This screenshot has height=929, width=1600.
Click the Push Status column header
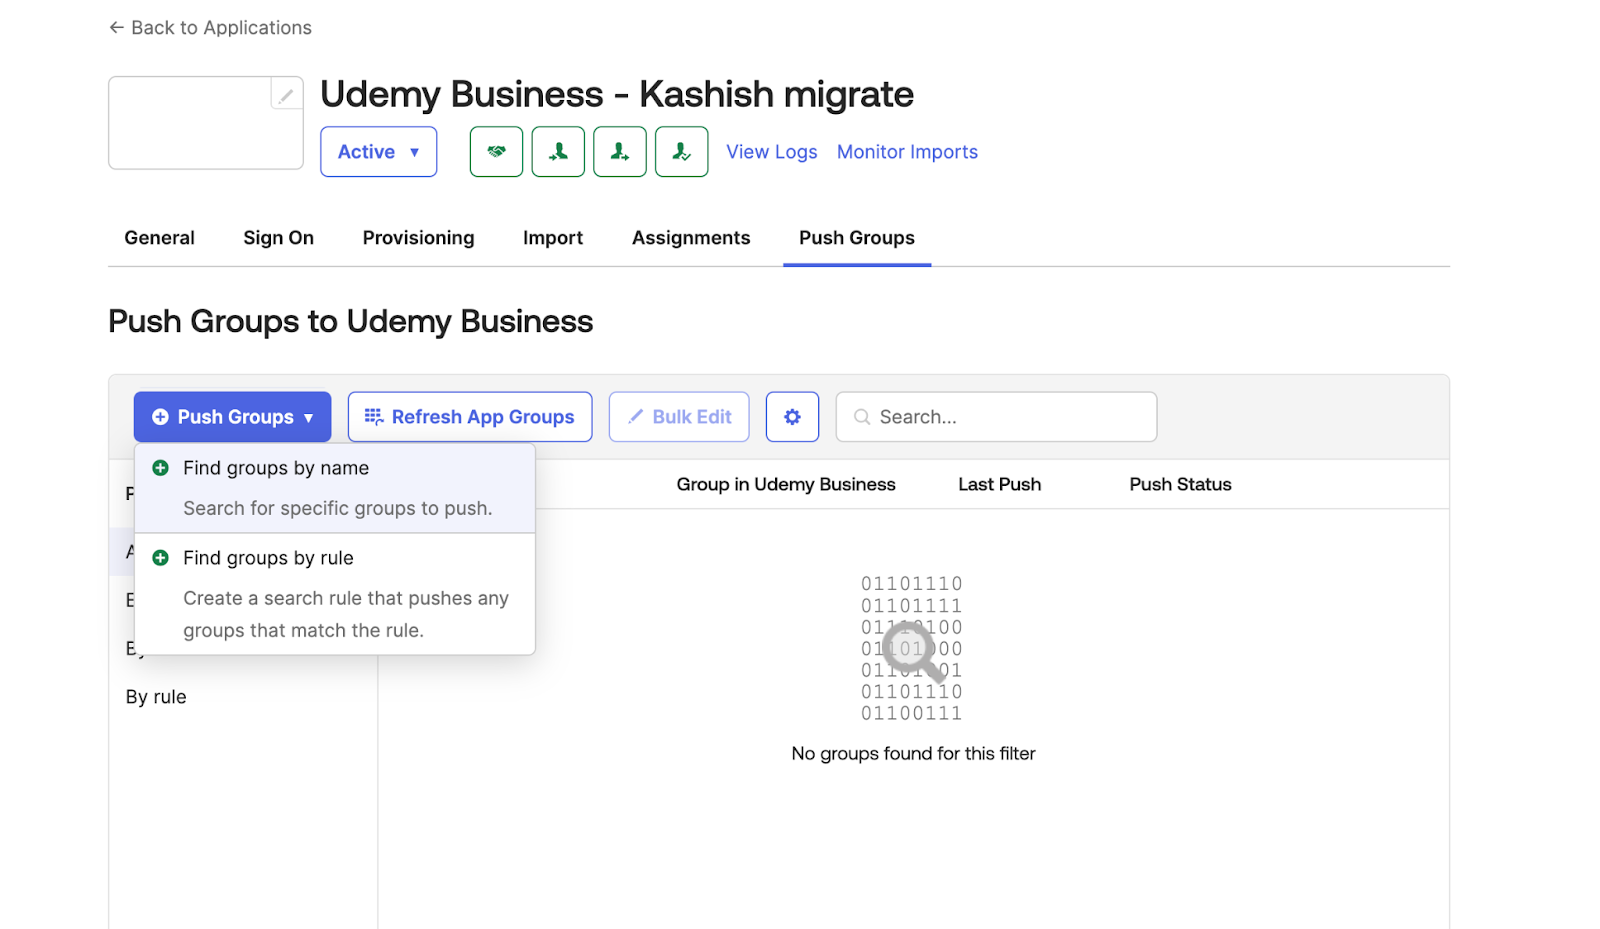click(x=1180, y=484)
